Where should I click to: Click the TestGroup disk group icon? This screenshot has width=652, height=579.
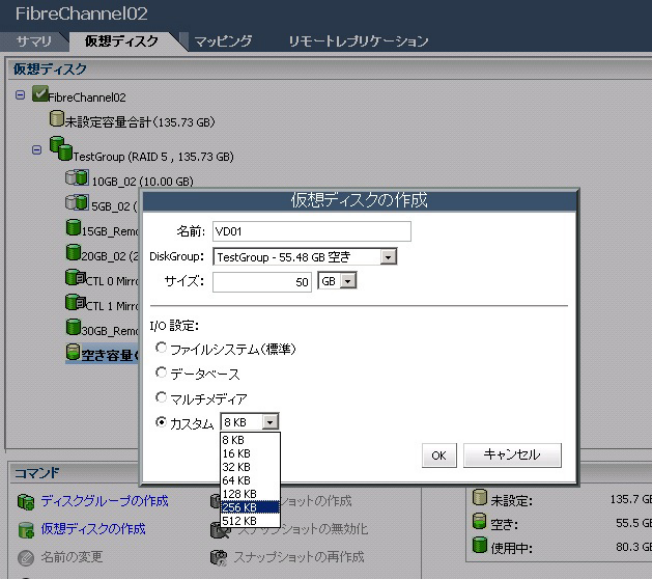click(61, 149)
